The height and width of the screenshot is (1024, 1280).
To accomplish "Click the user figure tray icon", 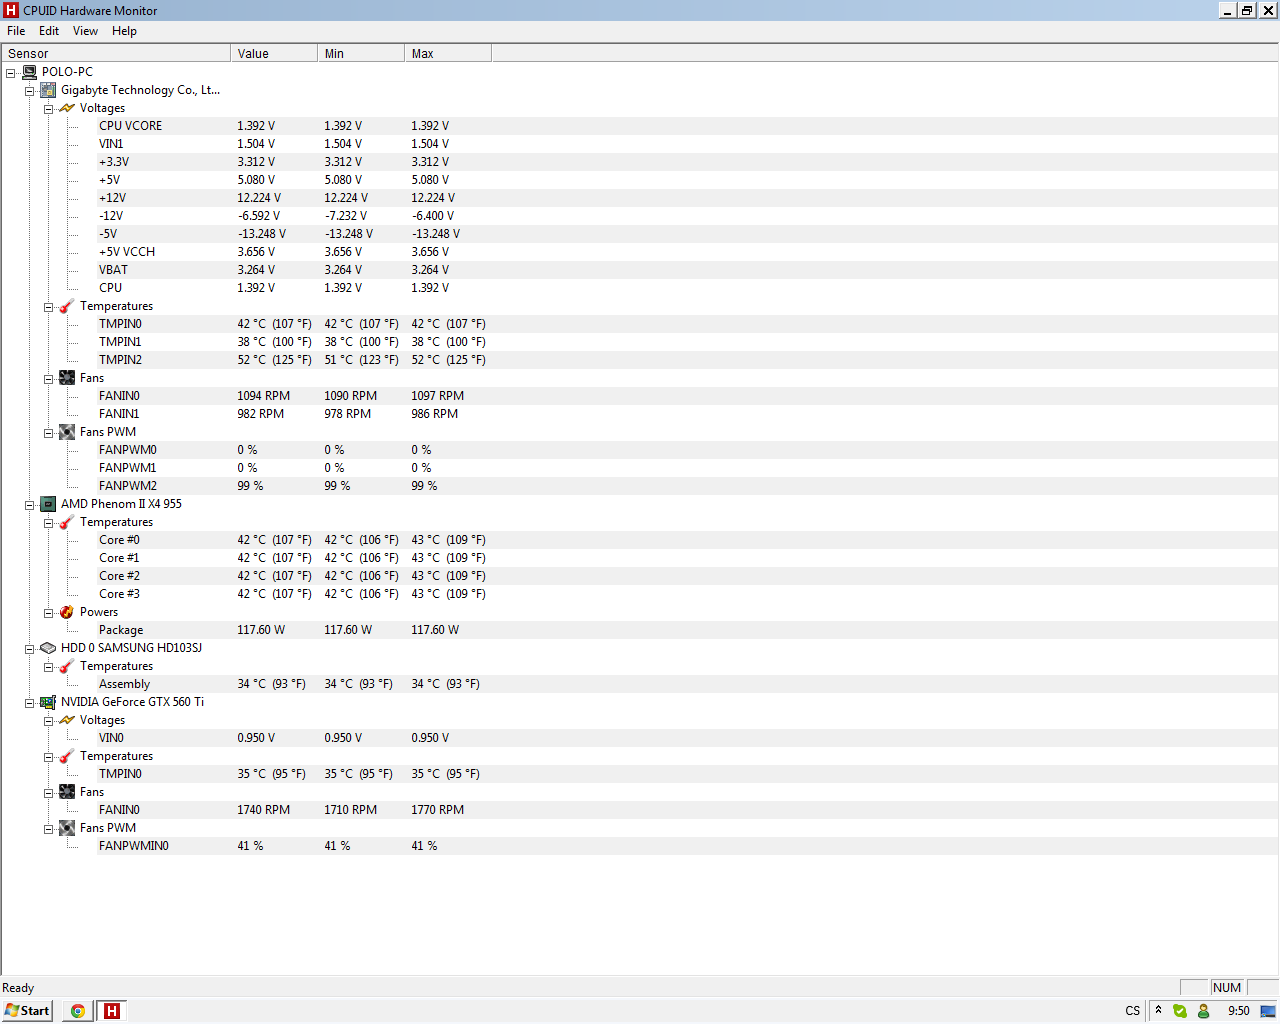I will tap(1204, 1011).
